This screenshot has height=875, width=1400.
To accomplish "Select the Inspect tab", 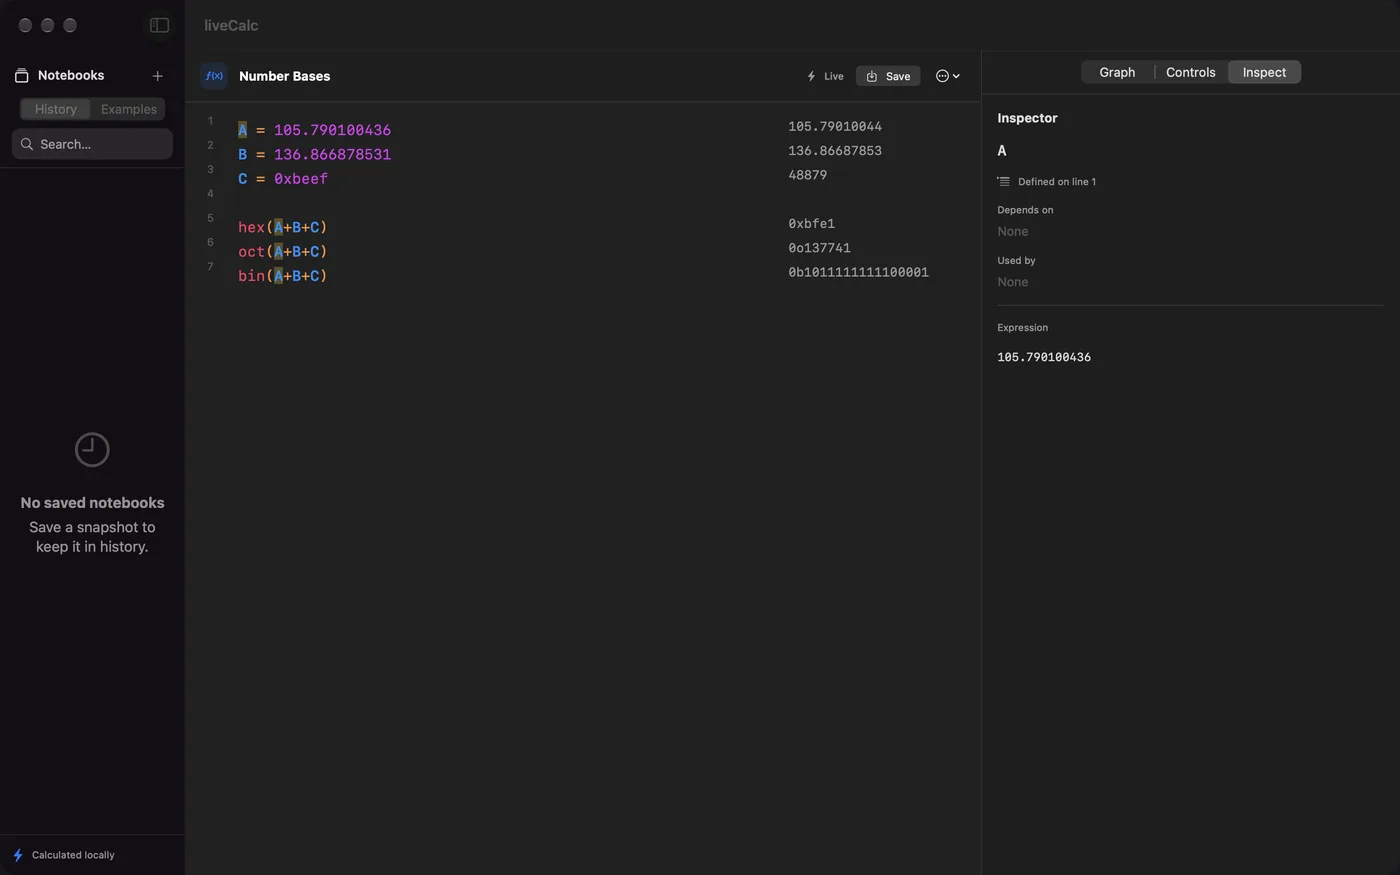I will (x=1264, y=72).
